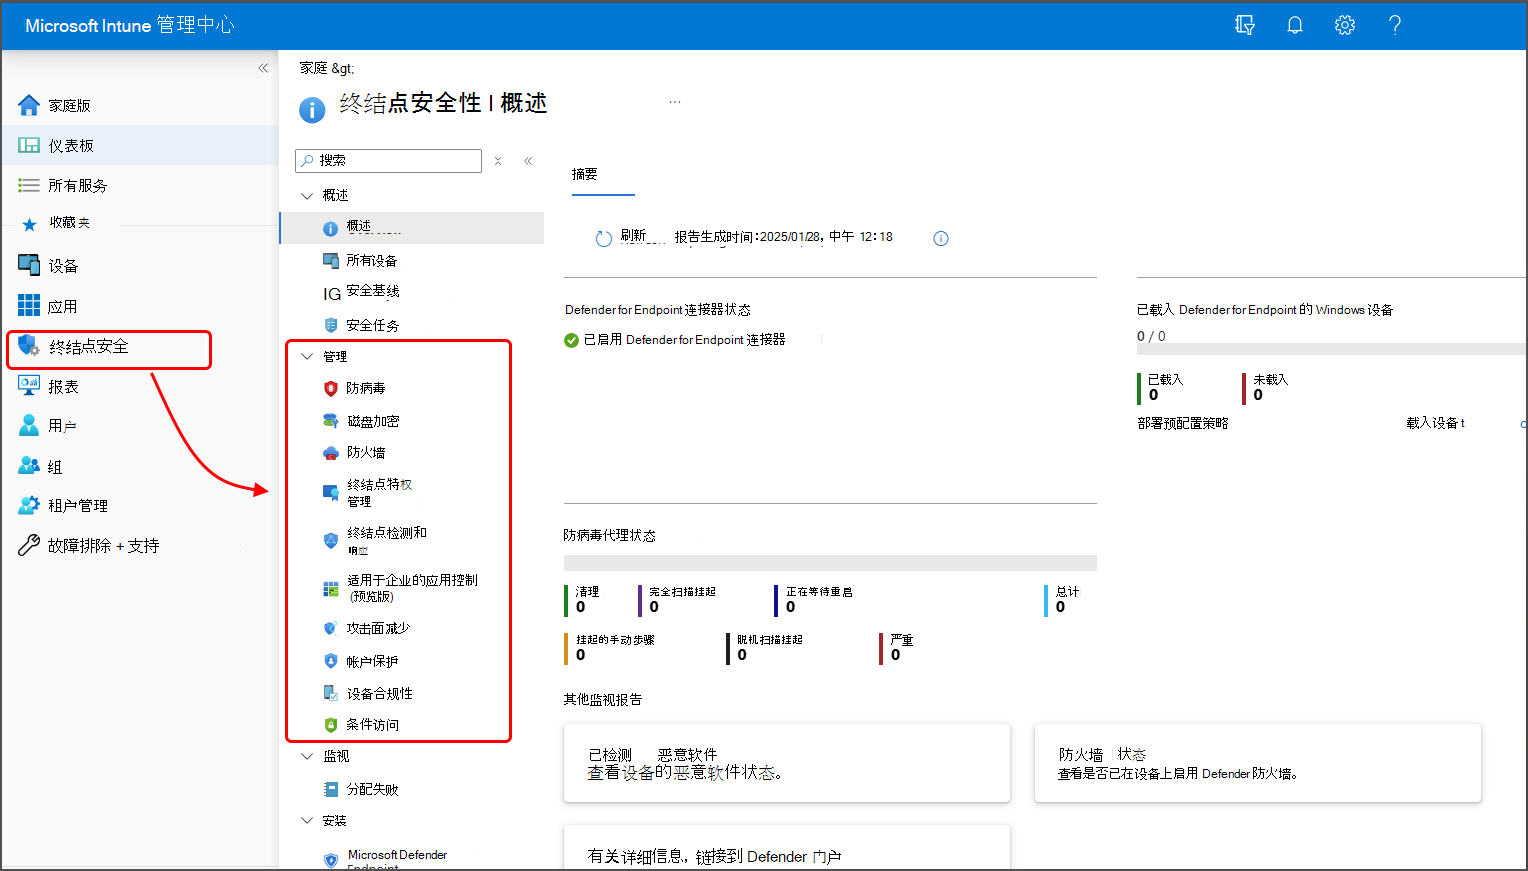Viewport: 1528px width, 871px height.
Task: Select the 条件访问 conditional access icon
Action: (331, 725)
